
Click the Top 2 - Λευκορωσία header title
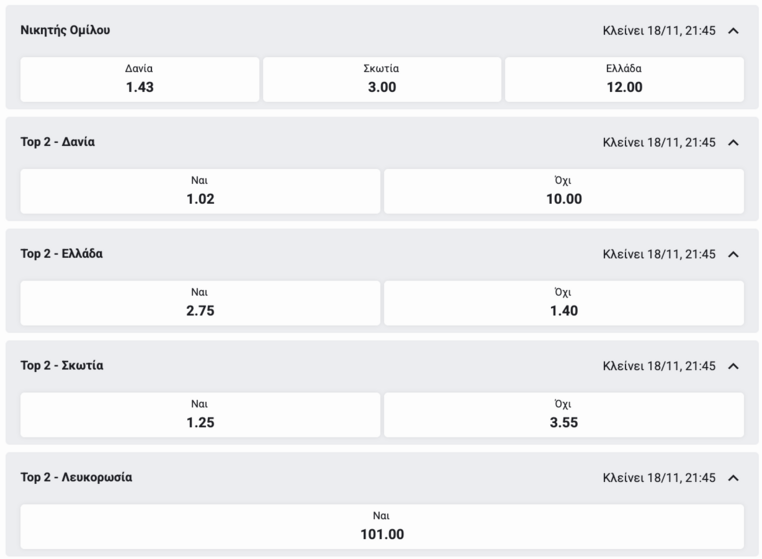[76, 478]
